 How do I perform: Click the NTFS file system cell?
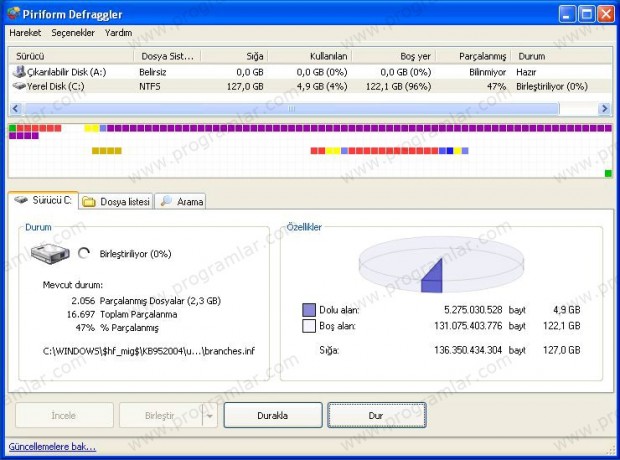coord(149,86)
